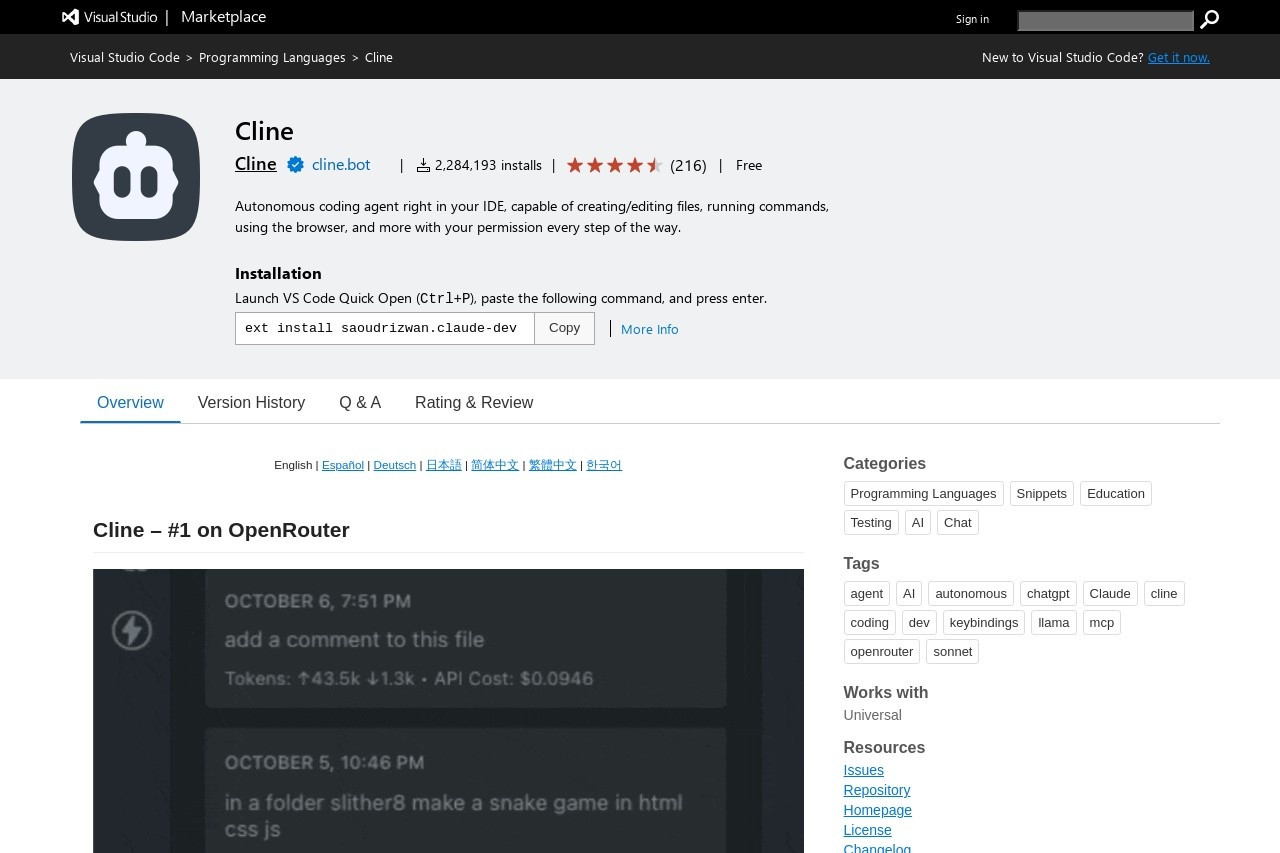Open the Rating & Review tab
This screenshot has width=1280, height=853.
(474, 402)
